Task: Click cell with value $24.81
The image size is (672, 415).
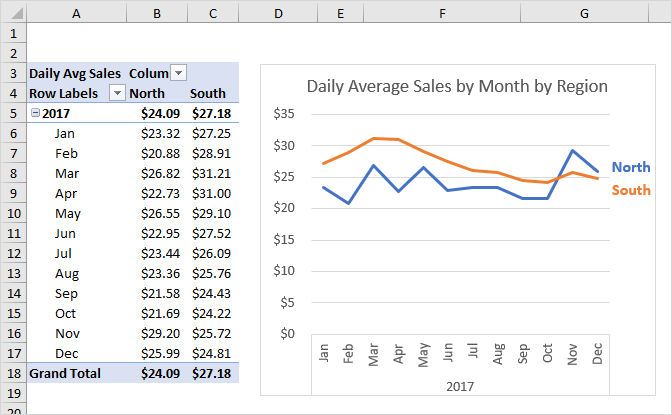Action: (213, 353)
